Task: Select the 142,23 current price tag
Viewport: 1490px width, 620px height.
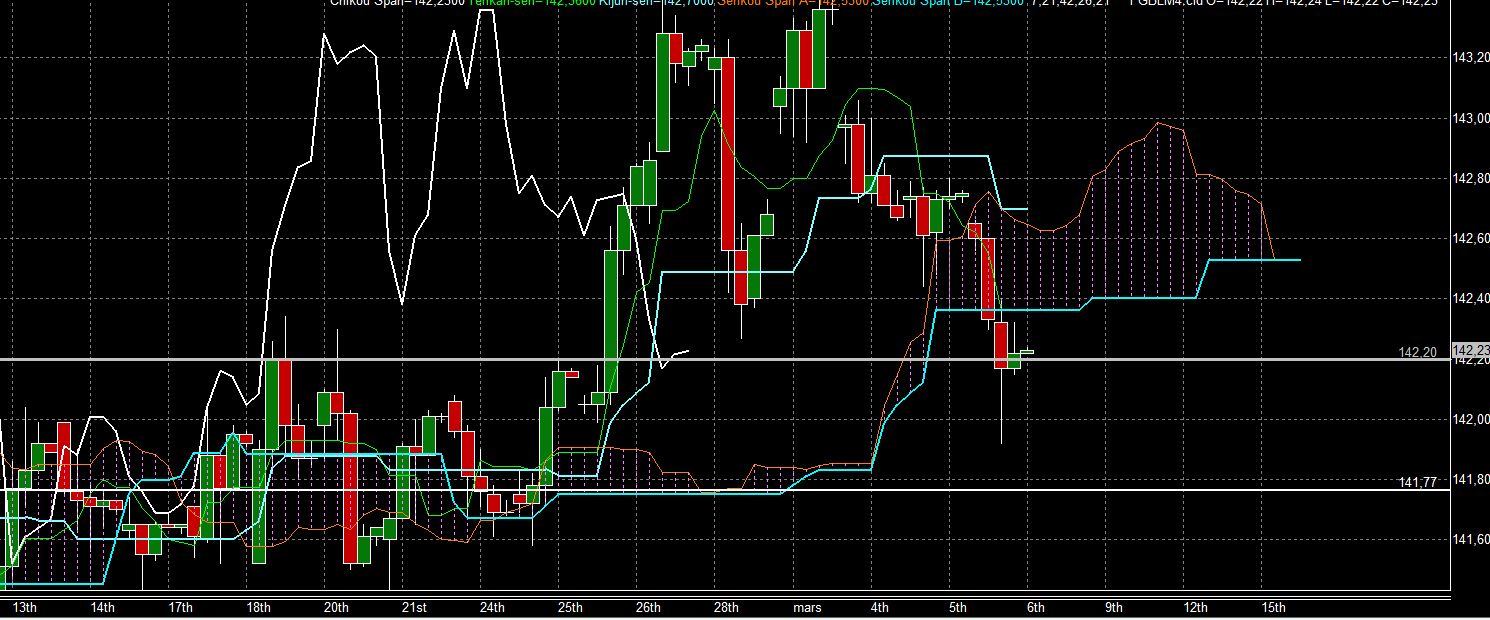Action: pos(1470,350)
